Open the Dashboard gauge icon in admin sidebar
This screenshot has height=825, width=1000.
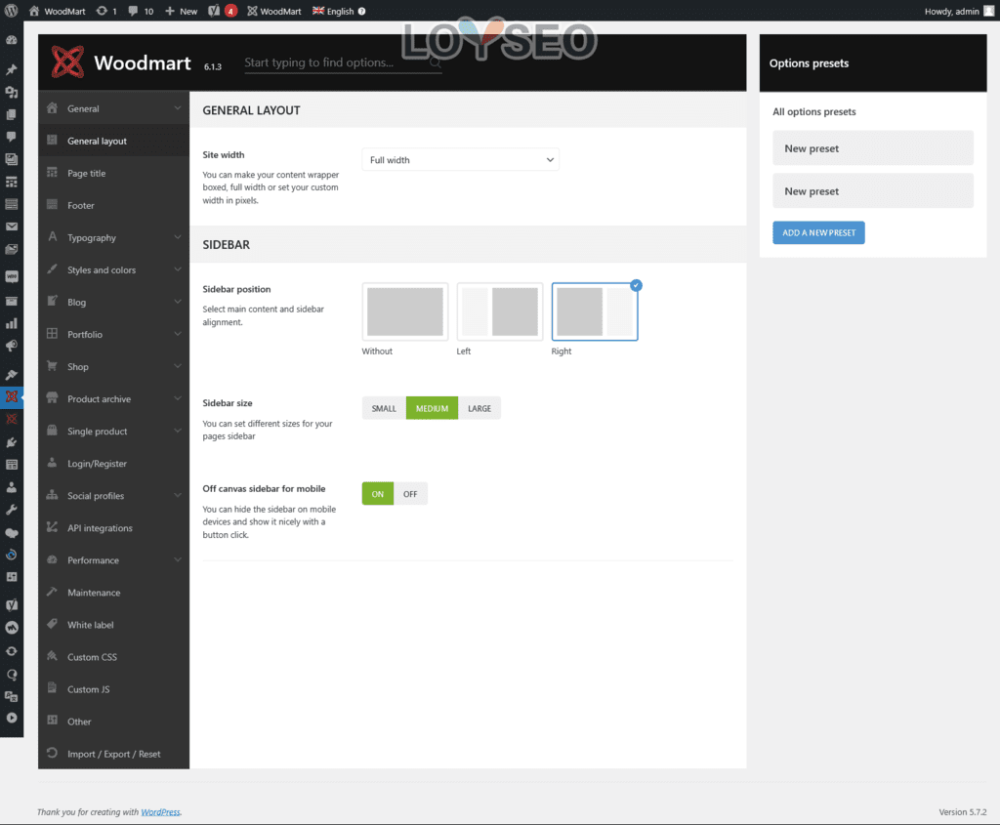click(x=11, y=40)
